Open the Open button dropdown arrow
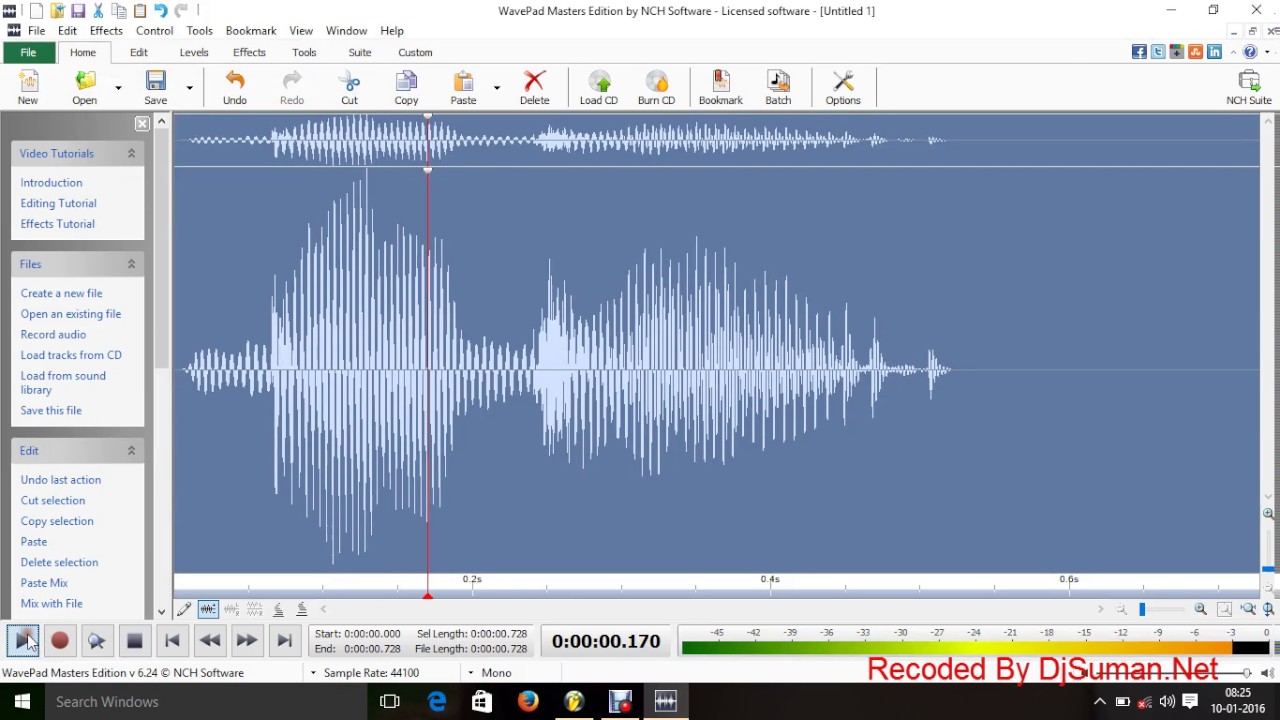The height and width of the screenshot is (720, 1280). pos(118,88)
